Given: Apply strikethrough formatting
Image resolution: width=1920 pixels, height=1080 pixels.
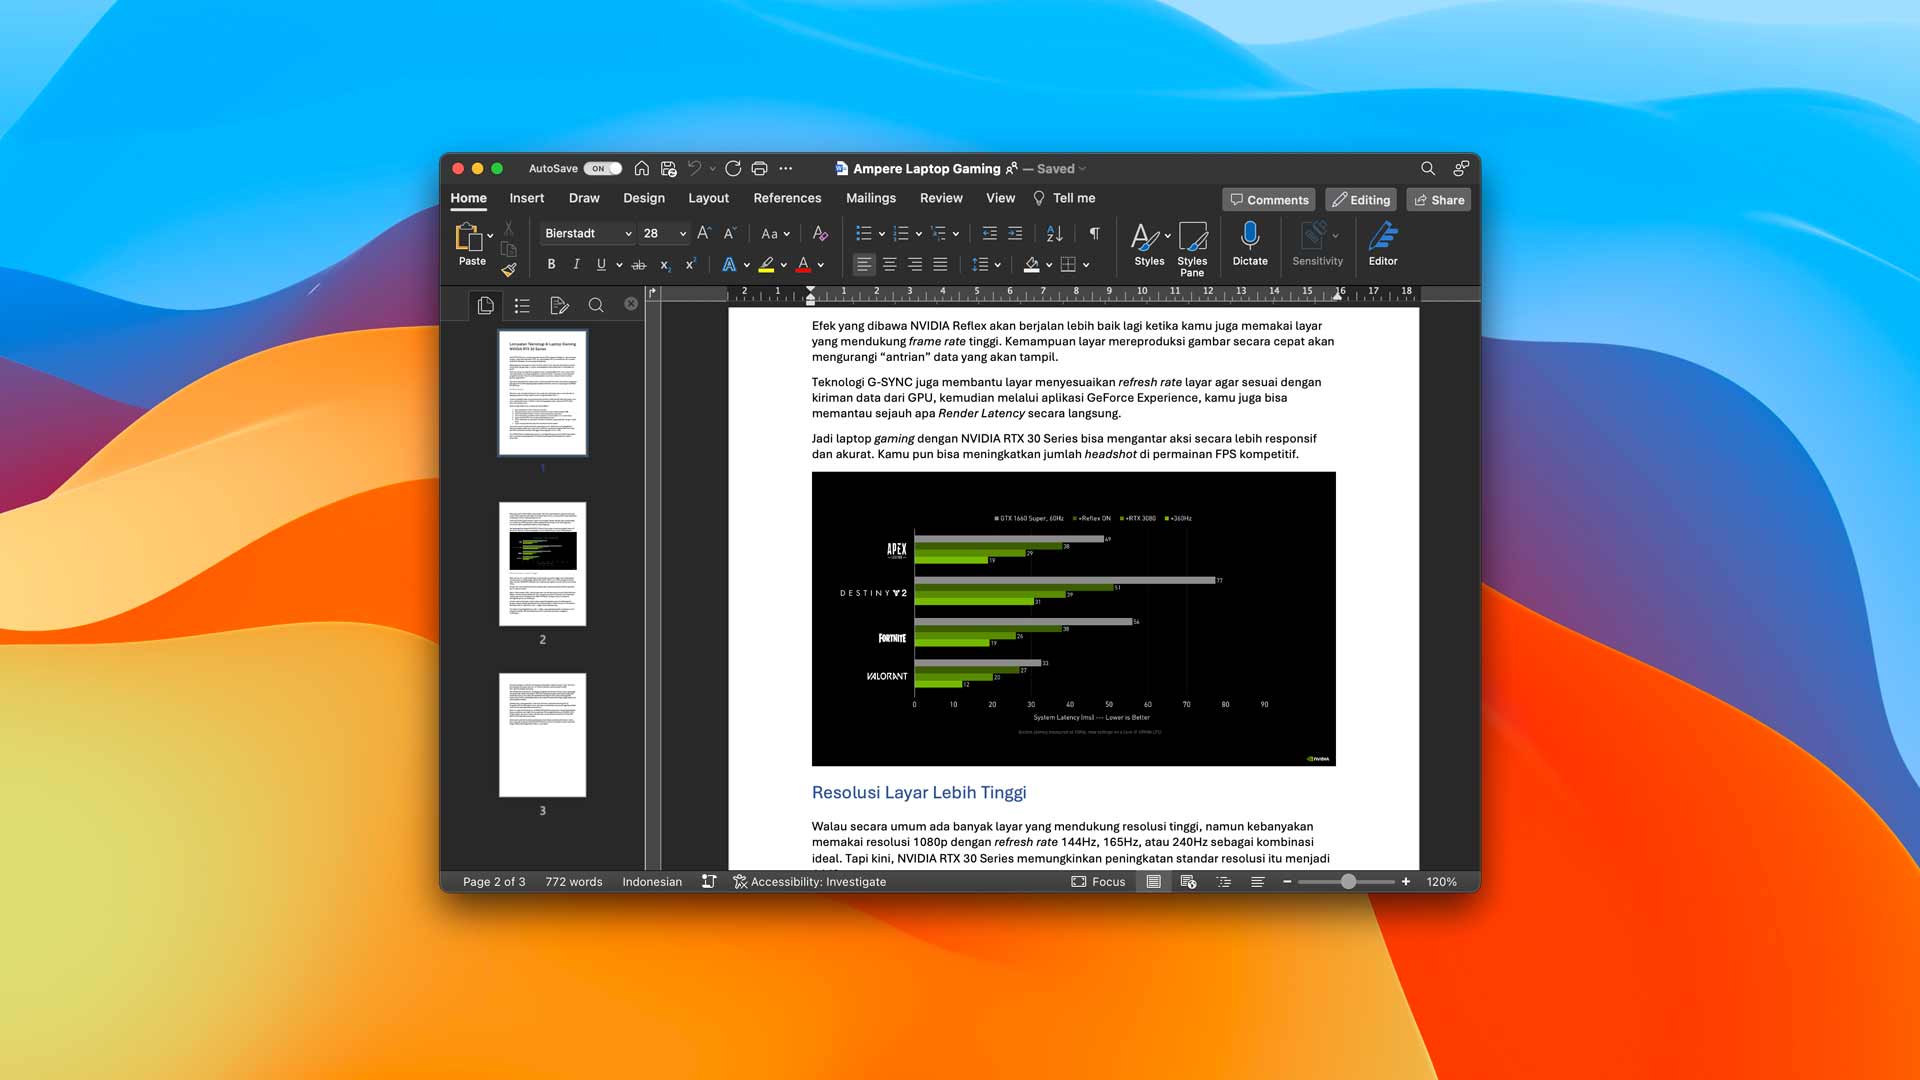Looking at the screenshot, I should pyautogui.click(x=639, y=265).
